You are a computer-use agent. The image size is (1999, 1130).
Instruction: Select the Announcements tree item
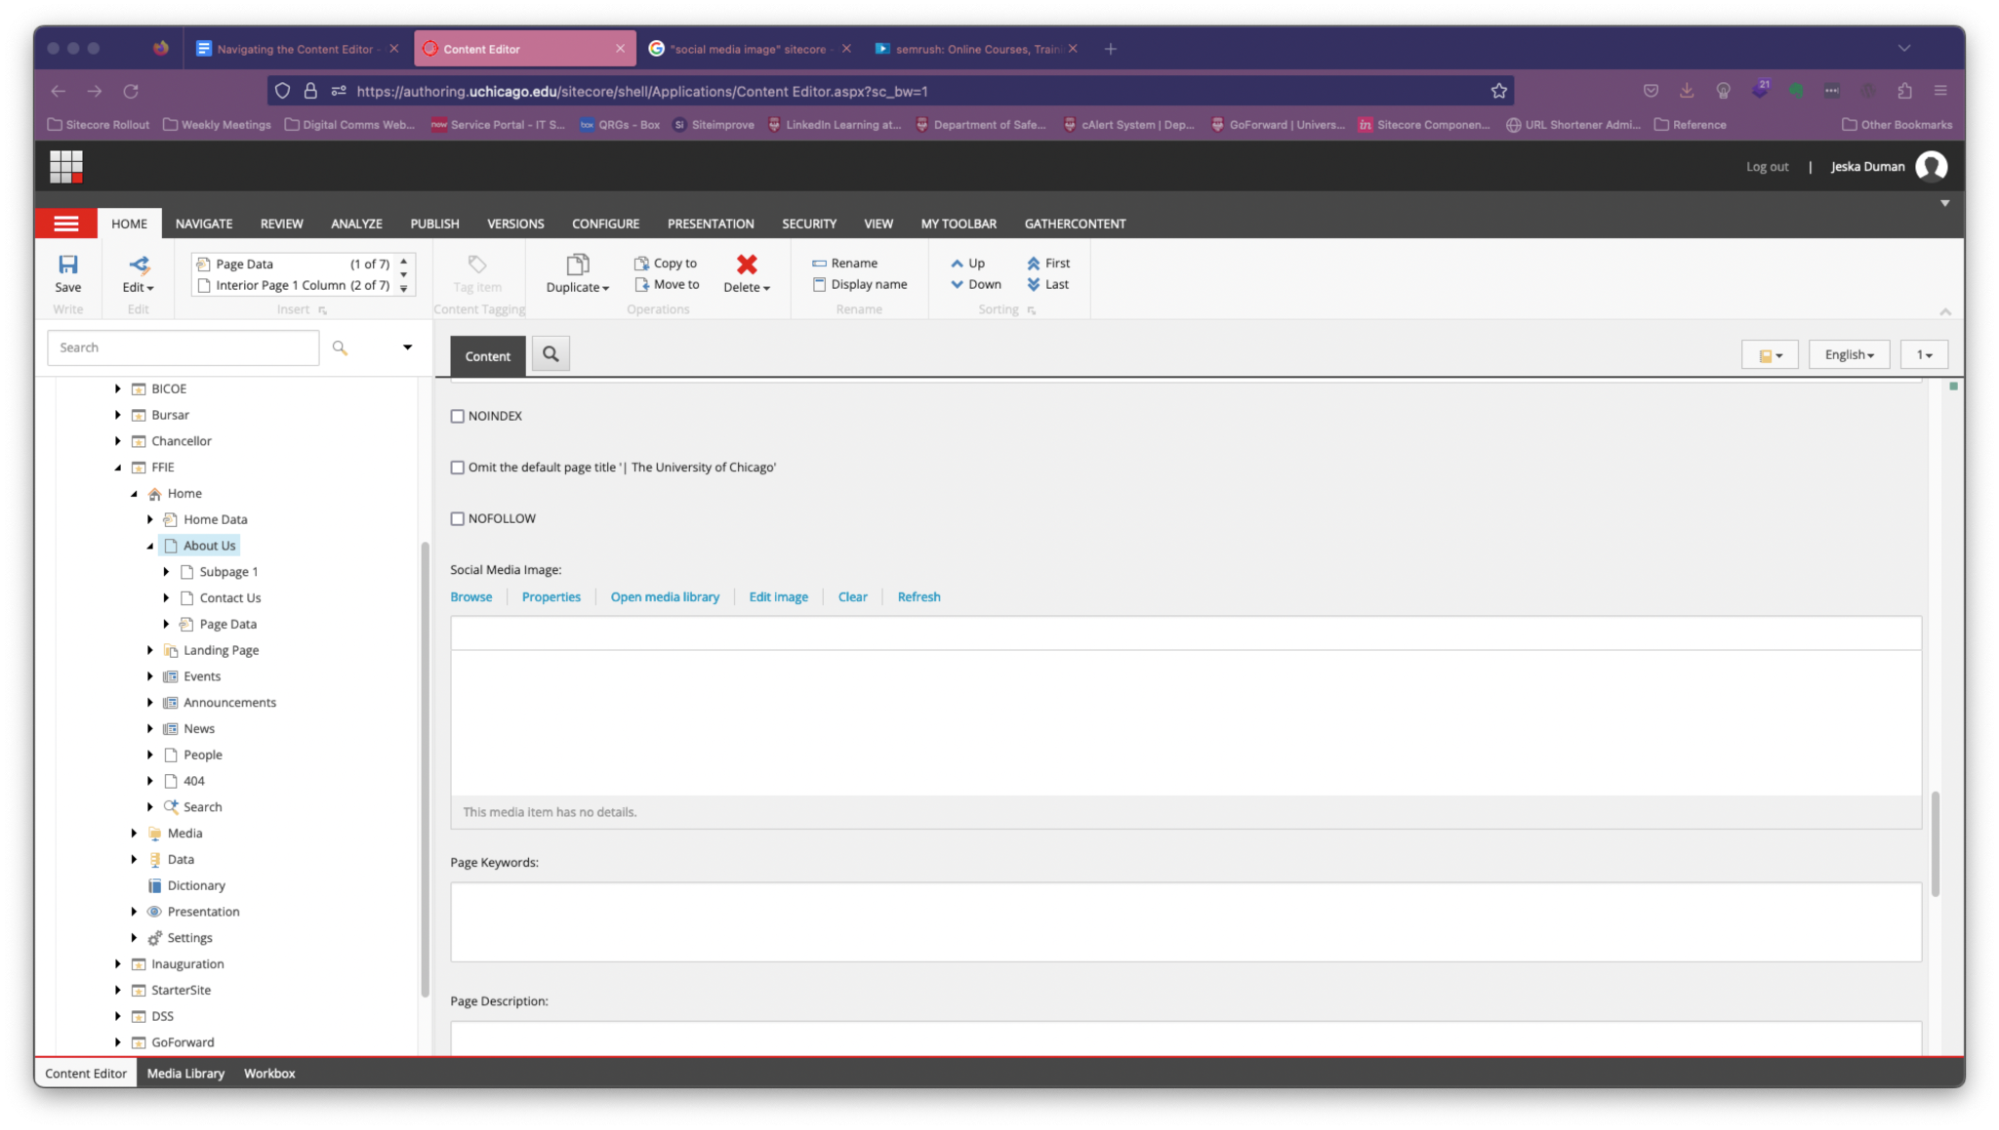click(x=229, y=702)
